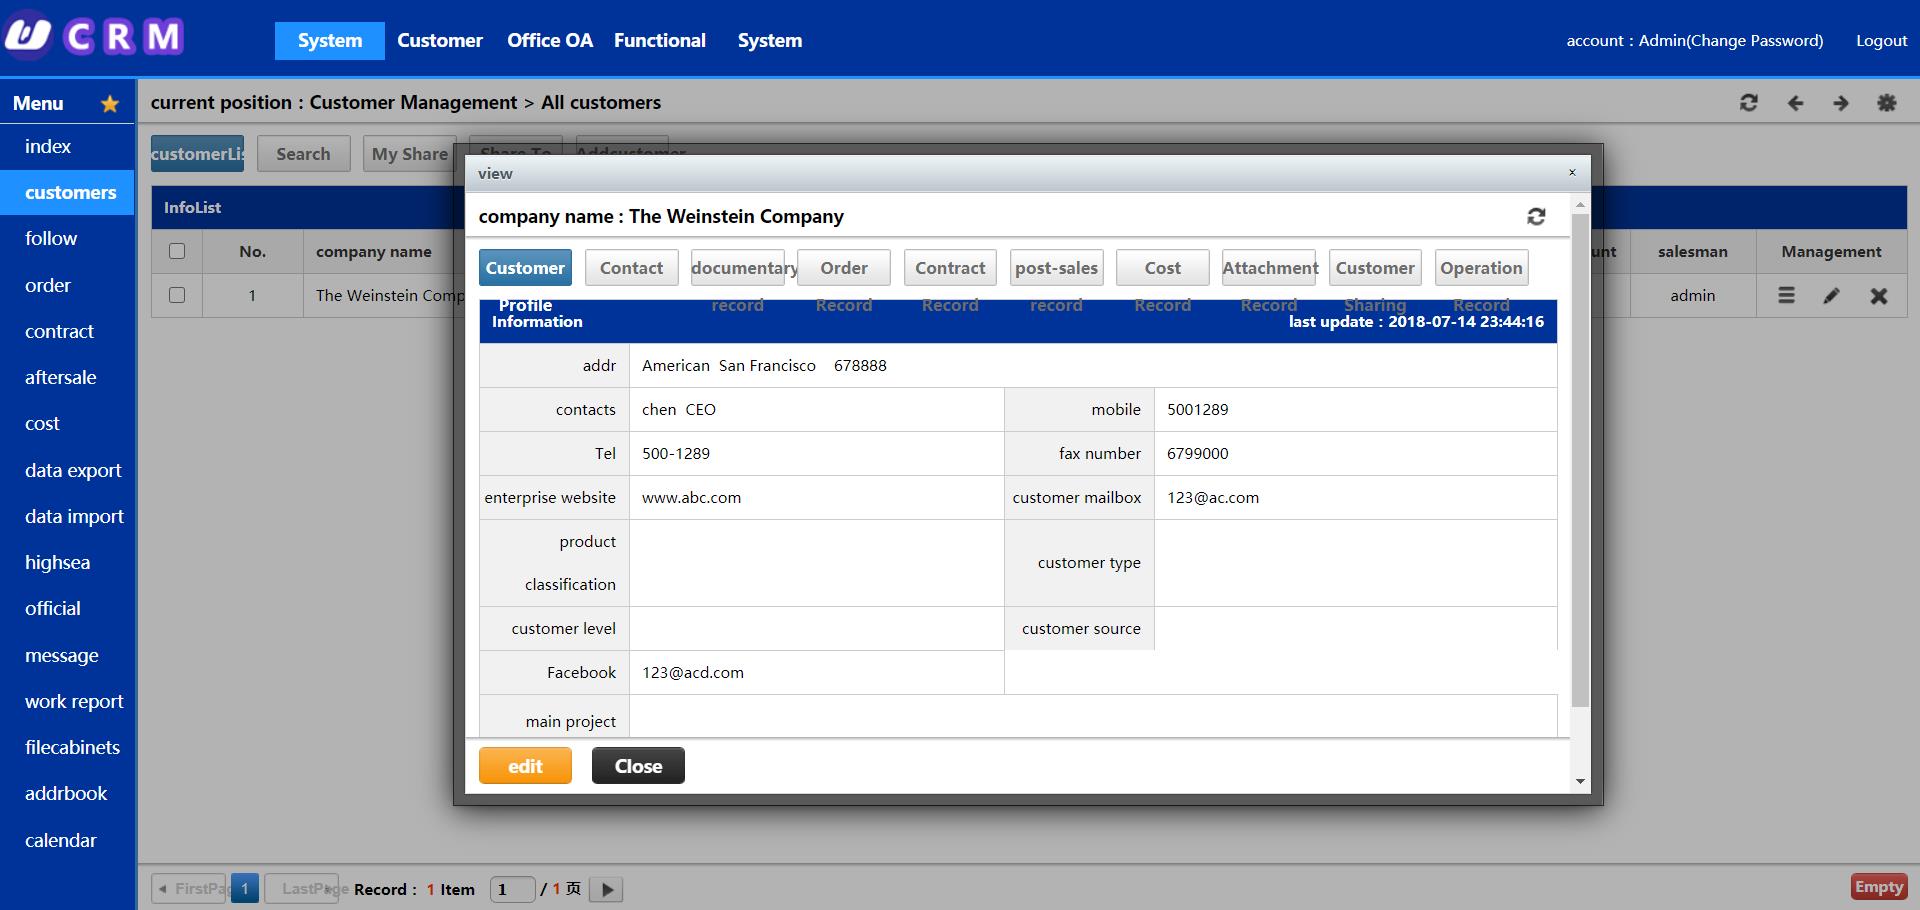The height and width of the screenshot is (910, 1920).
Task: Open order in the sidebar
Action: coord(67,285)
